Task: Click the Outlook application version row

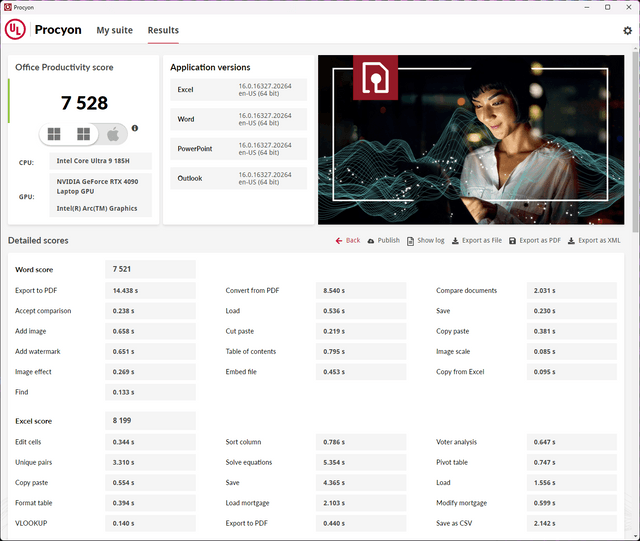Action: click(238, 178)
